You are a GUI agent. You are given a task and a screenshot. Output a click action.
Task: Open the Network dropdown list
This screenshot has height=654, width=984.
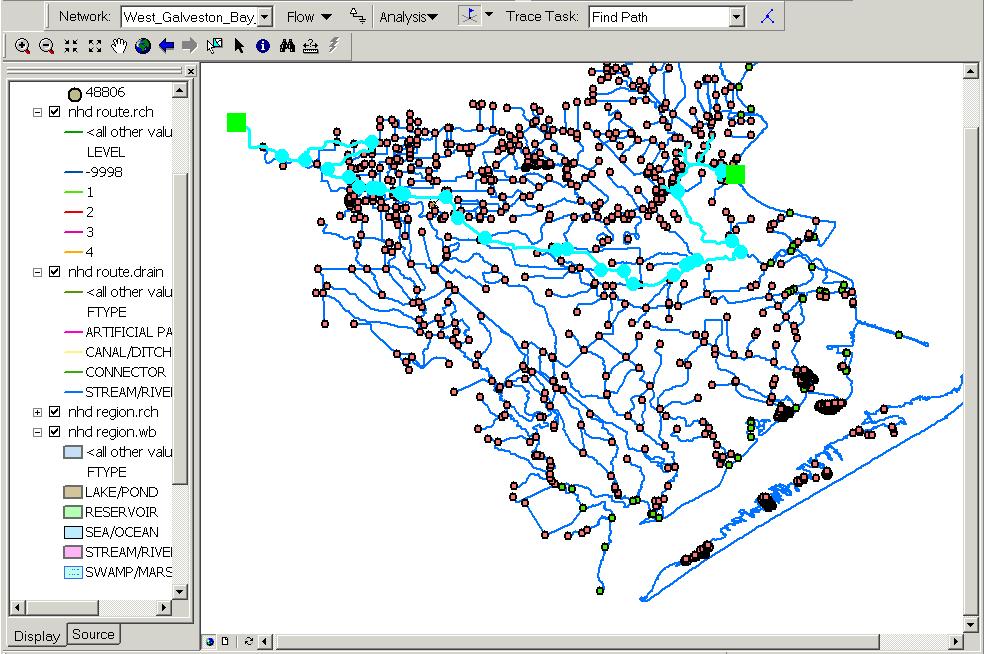point(264,17)
